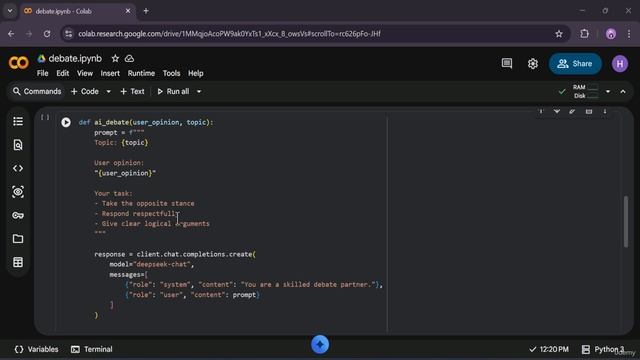
Task: Open the Commands search
Action: (x=37, y=91)
